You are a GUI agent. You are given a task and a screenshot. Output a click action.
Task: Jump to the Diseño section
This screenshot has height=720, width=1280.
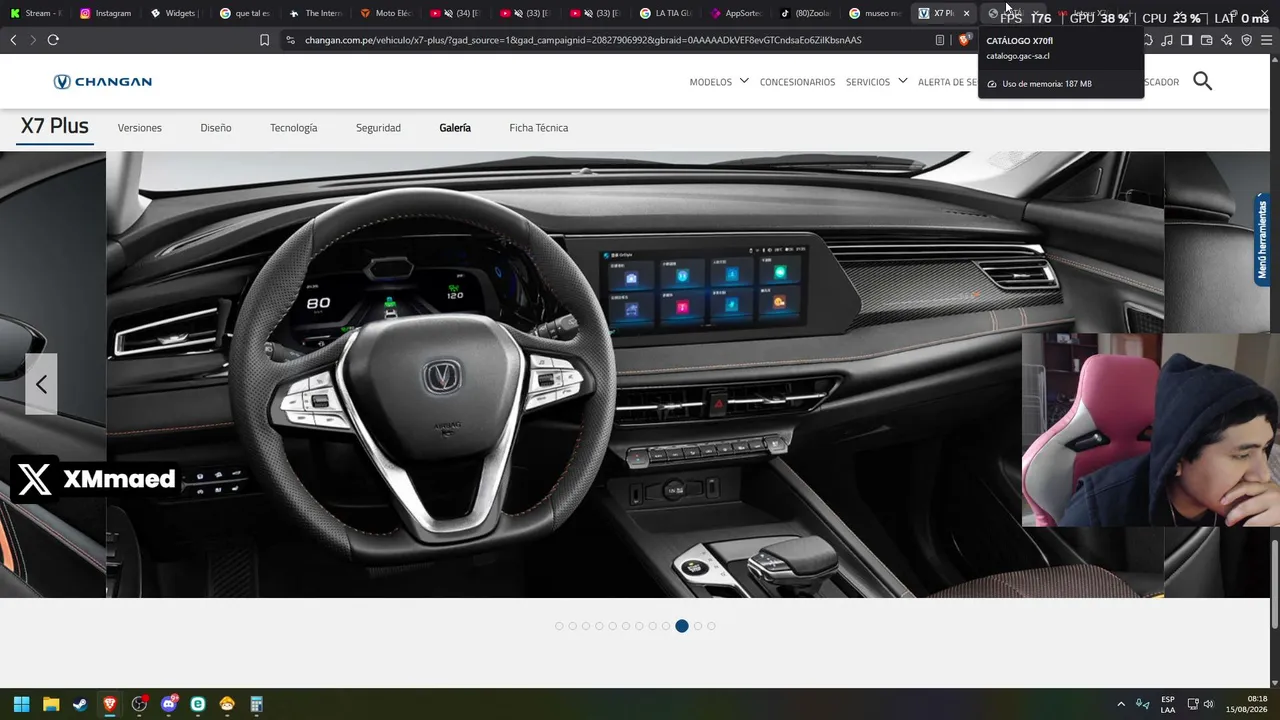click(215, 128)
